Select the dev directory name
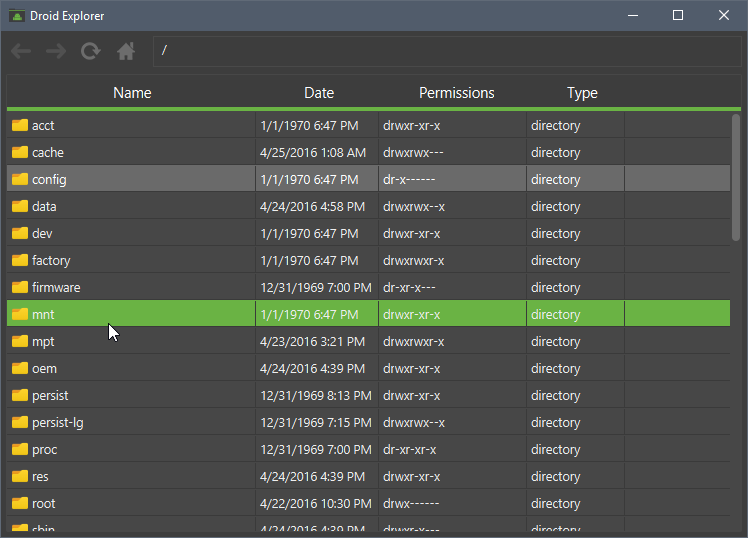 tap(42, 234)
